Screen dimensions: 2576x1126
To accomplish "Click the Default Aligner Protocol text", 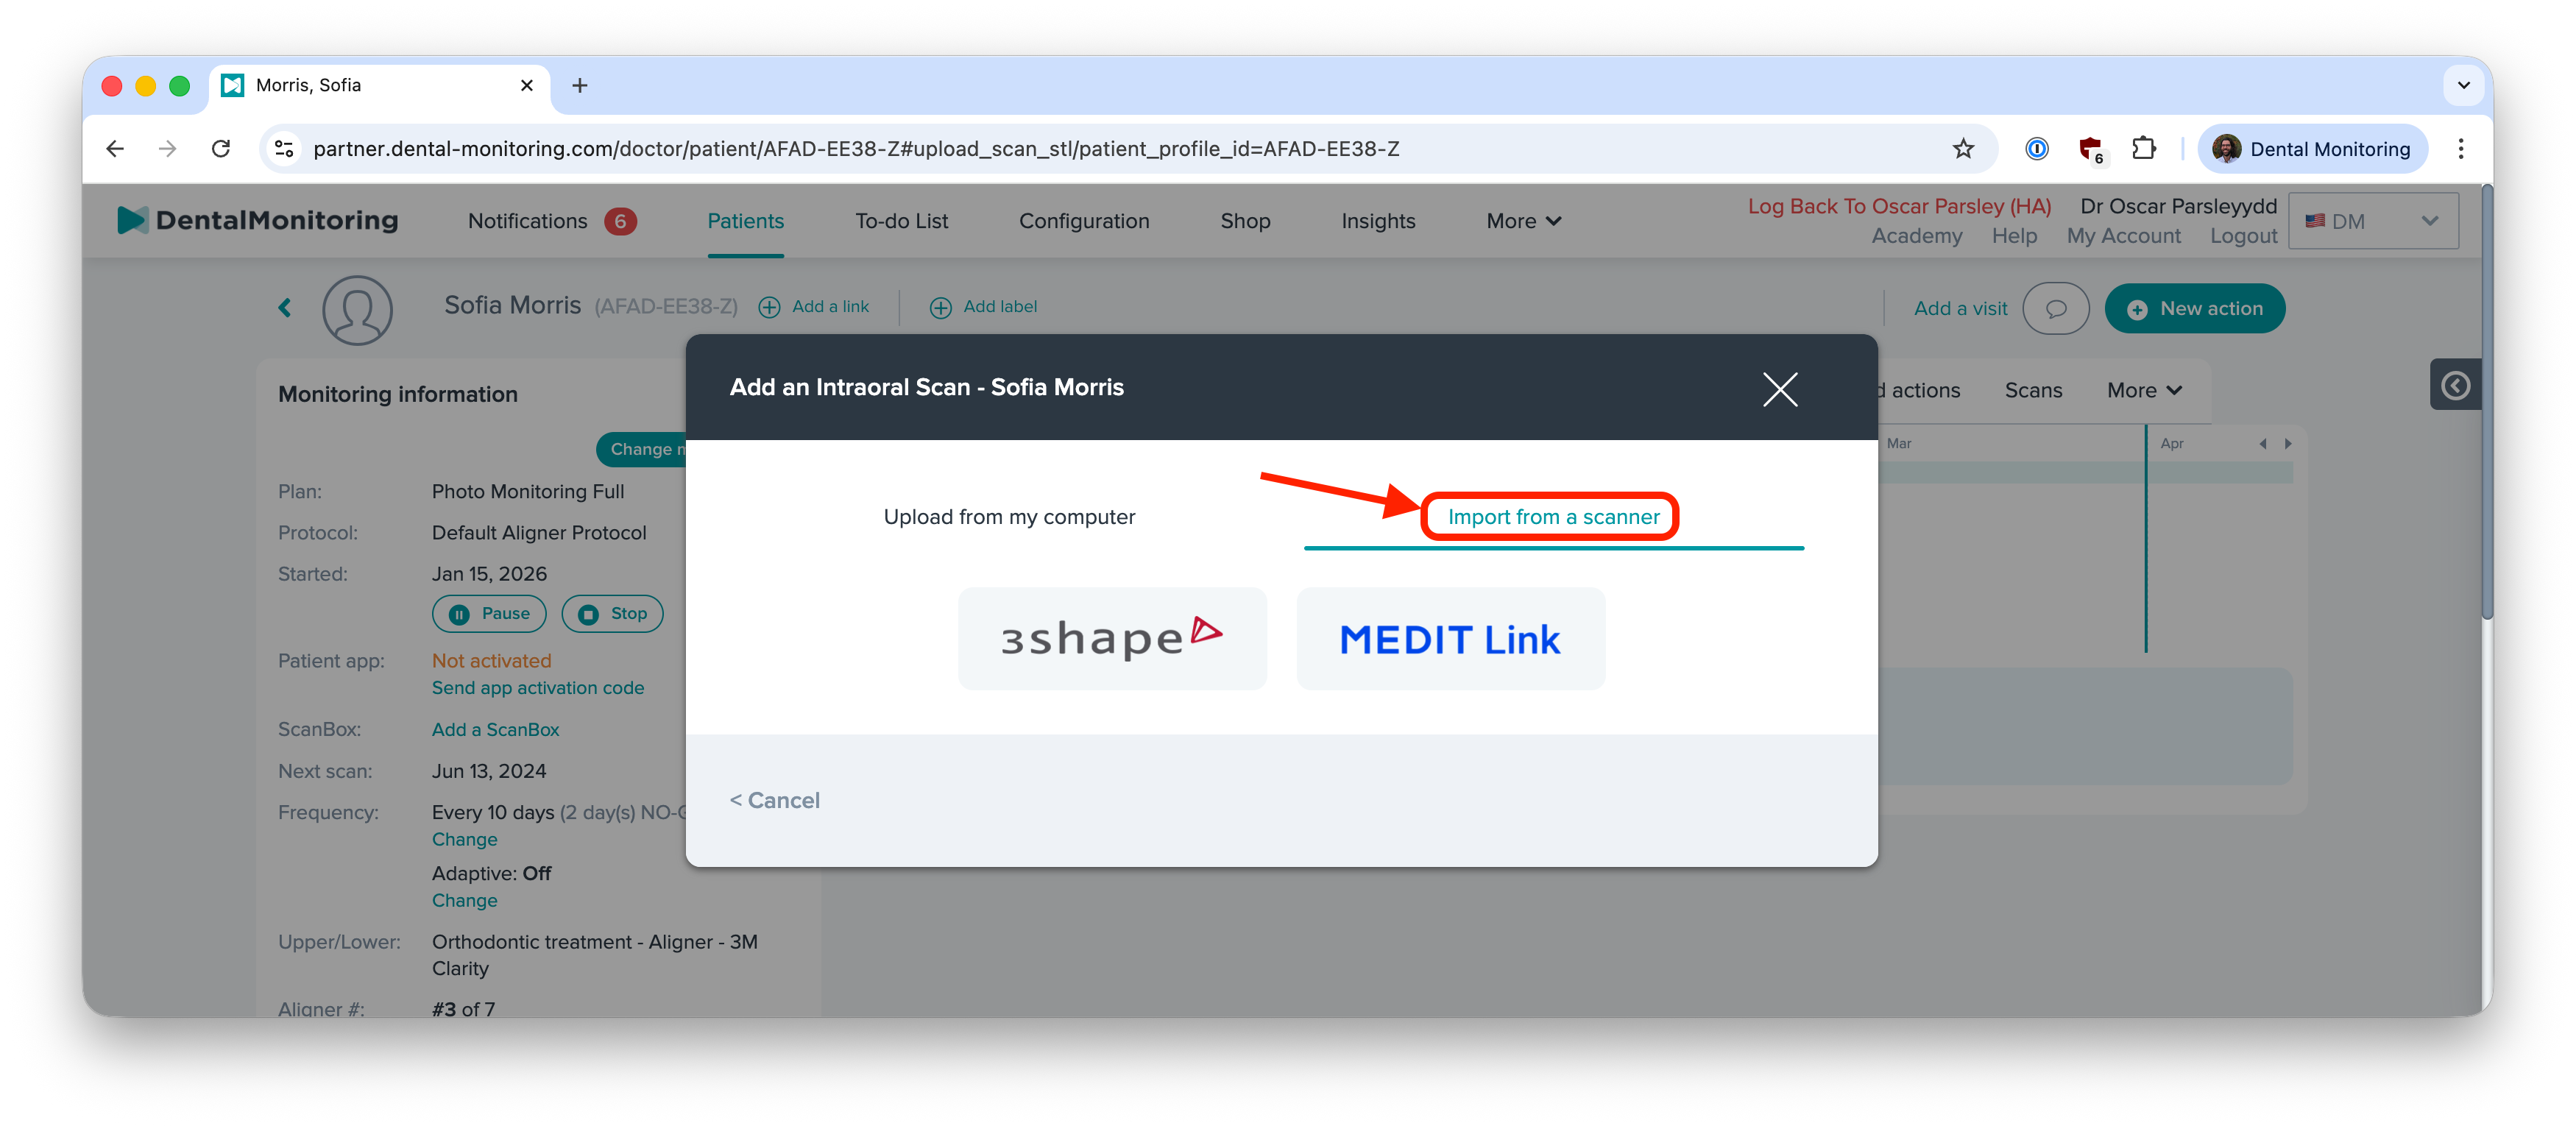I will click(x=539, y=533).
